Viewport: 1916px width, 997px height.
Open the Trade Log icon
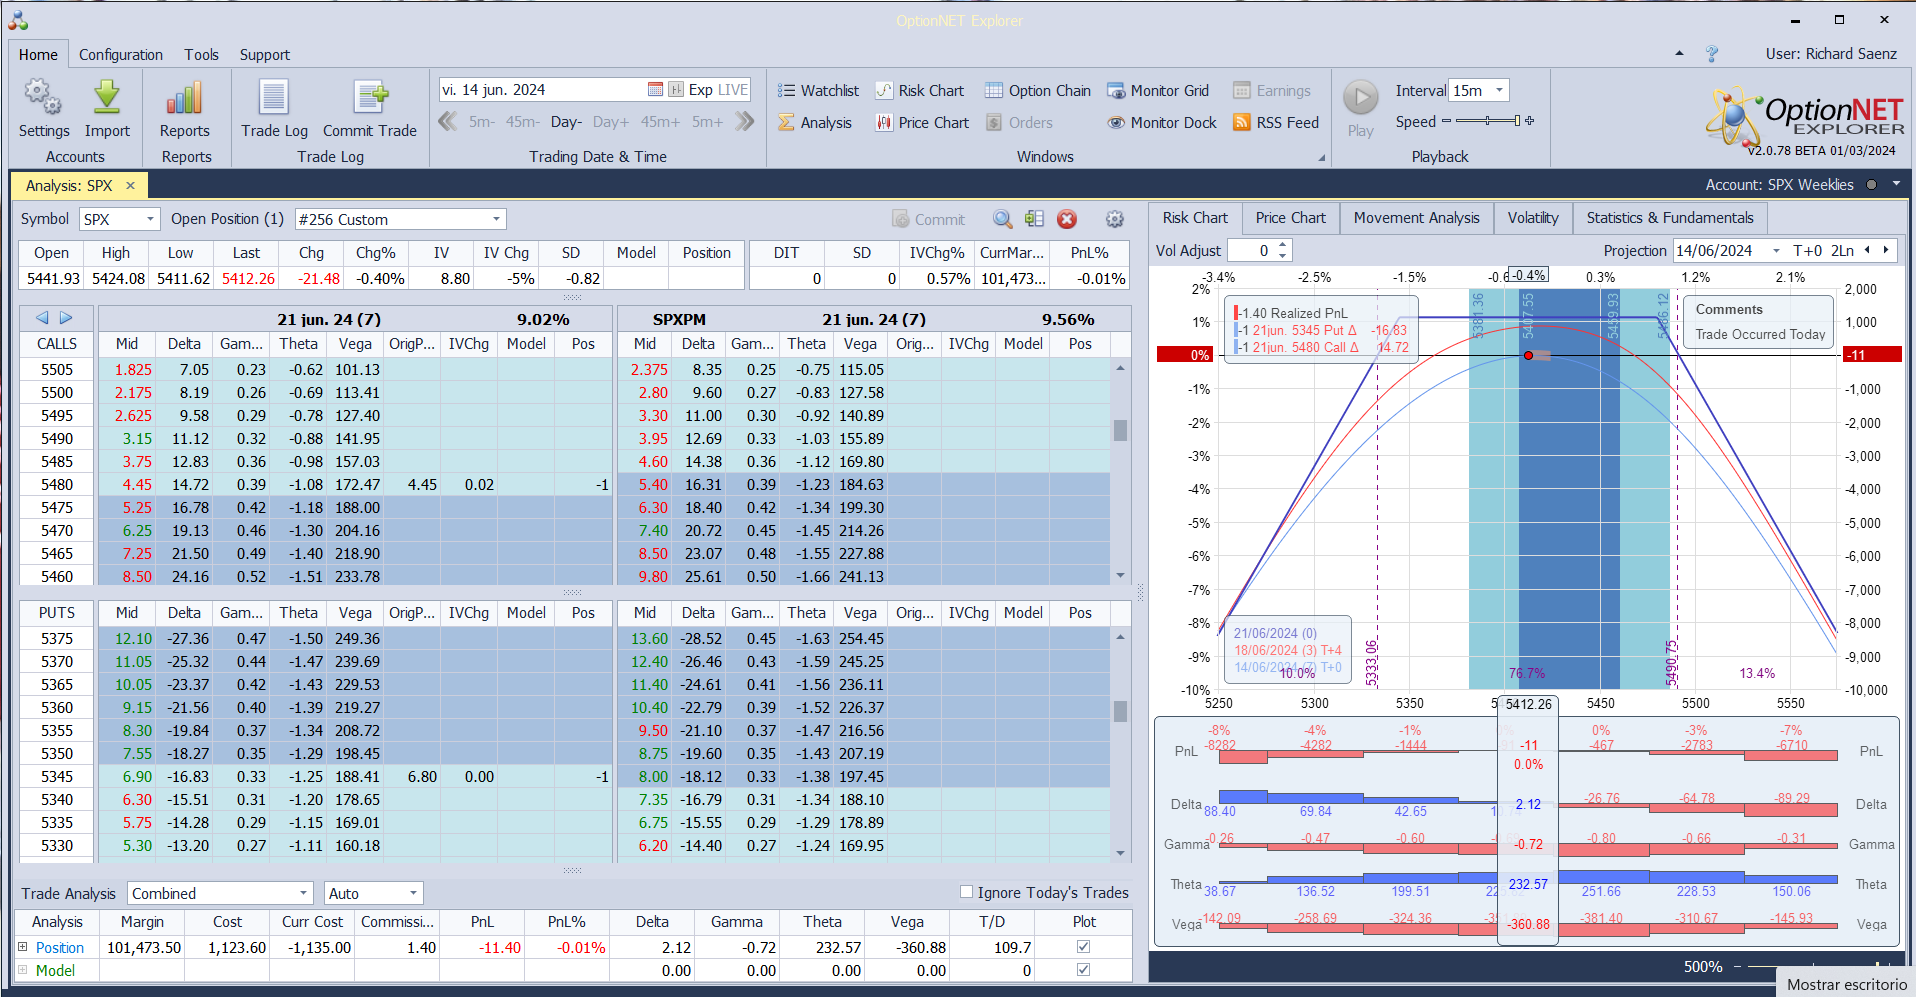tap(274, 98)
